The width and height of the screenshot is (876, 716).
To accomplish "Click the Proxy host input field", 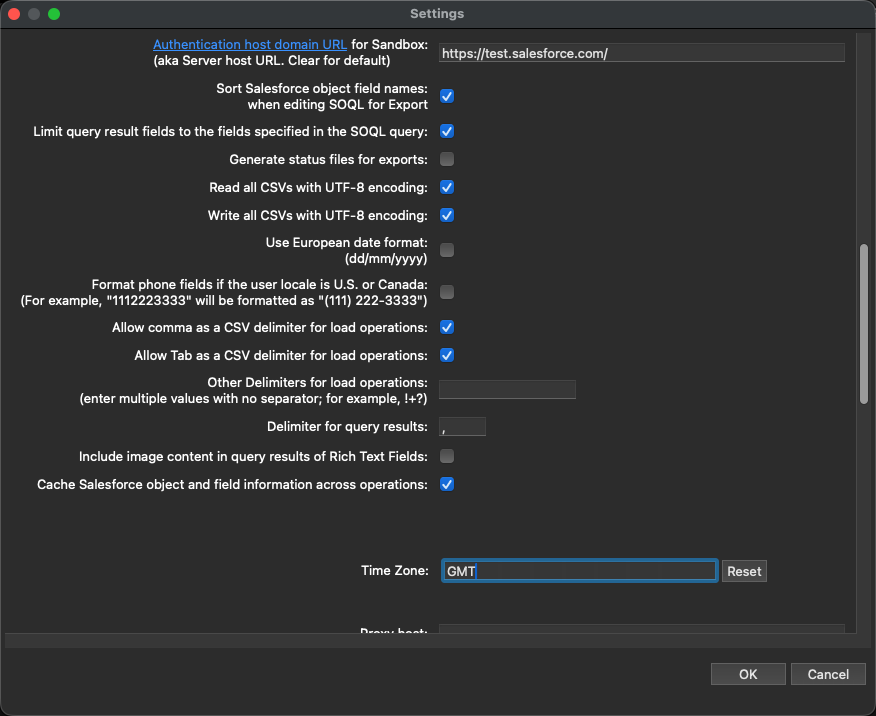I will tap(641, 629).
